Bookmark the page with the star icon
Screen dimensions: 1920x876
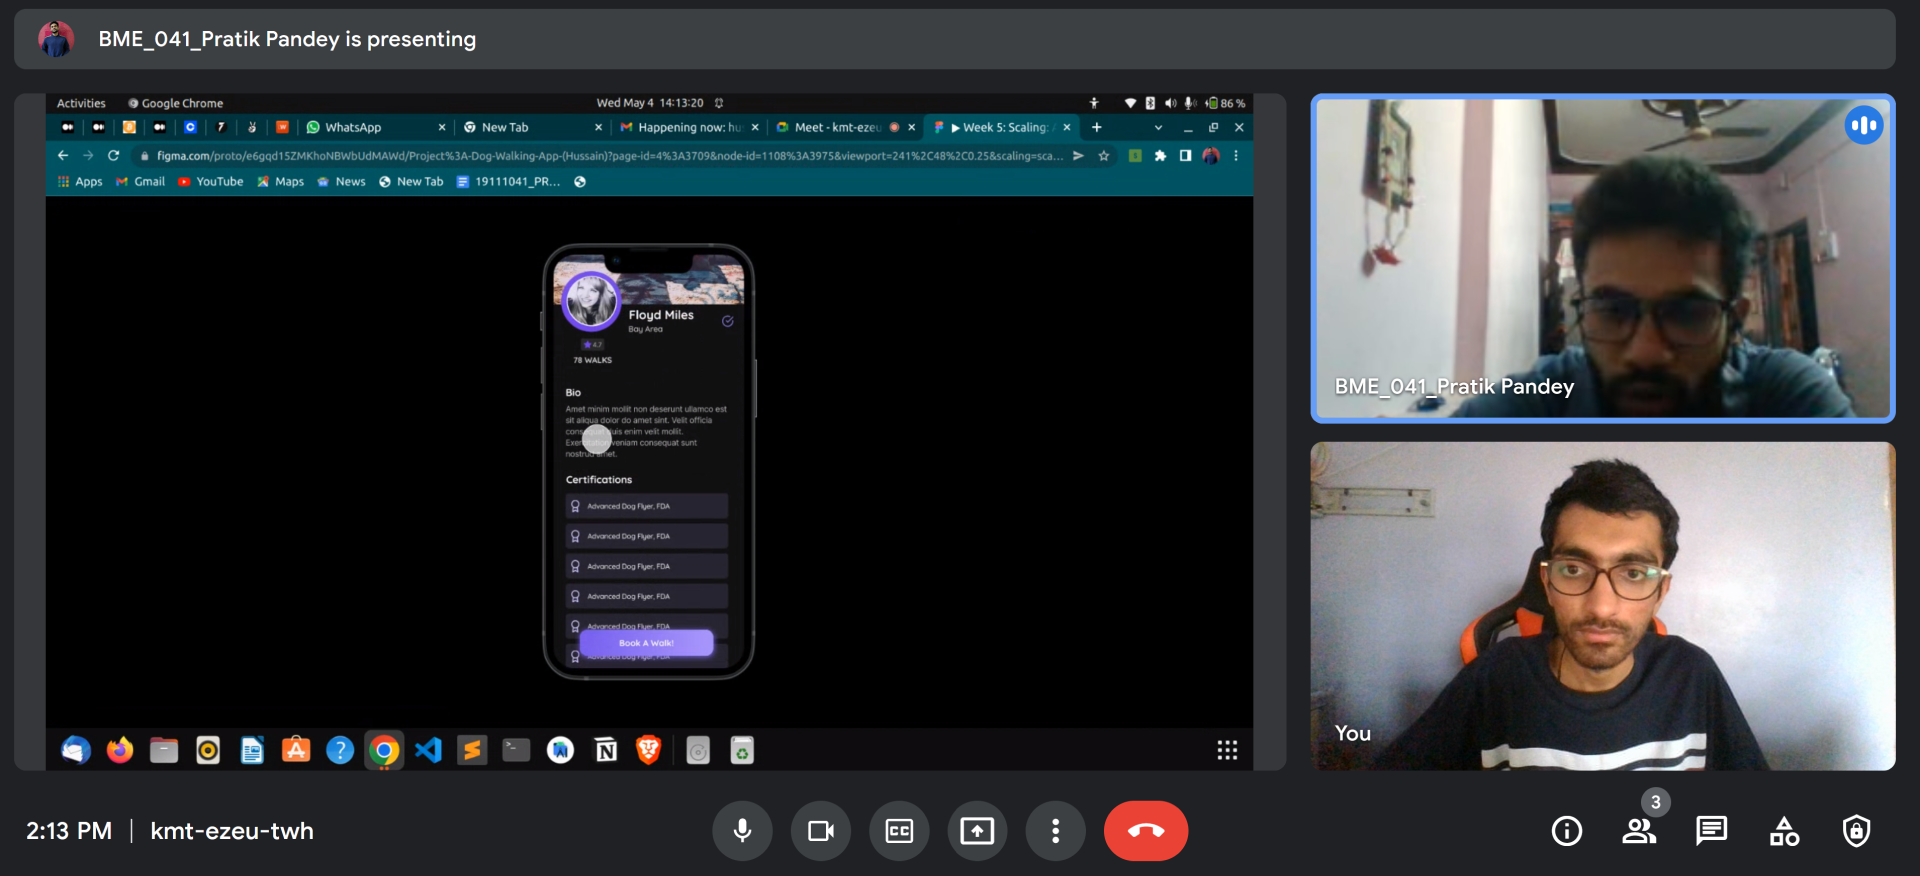(x=1104, y=155)
